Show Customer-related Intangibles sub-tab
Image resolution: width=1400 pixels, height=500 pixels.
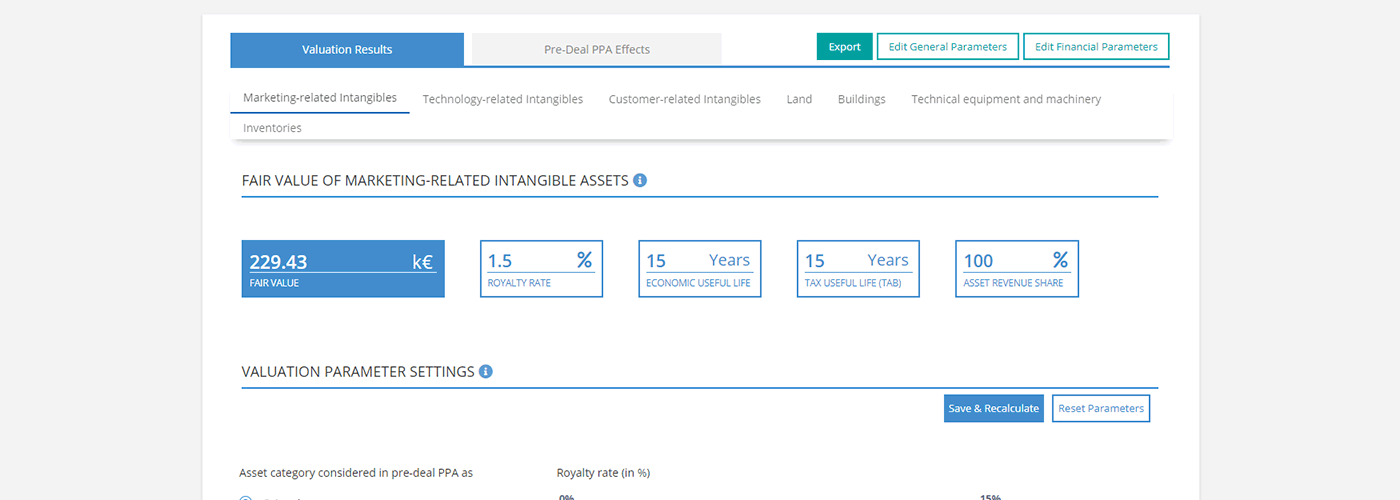(x=684, y=99)
